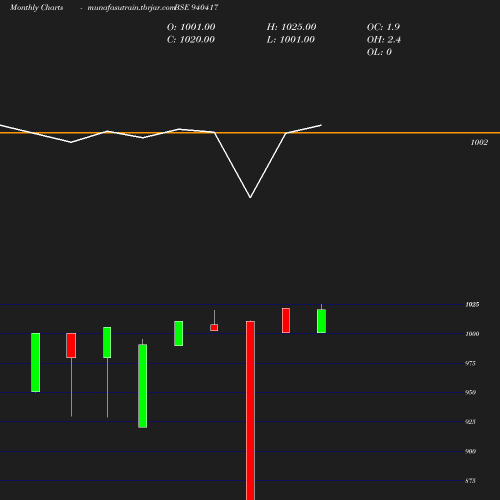Click the munafasutrain website name in header

point(131,7)
